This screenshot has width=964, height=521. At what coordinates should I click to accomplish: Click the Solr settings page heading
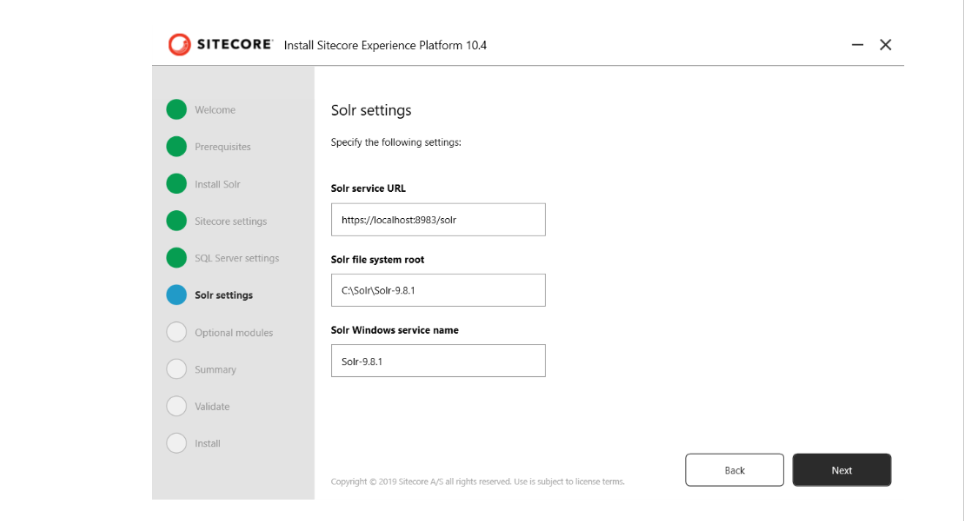pos(371,110)
